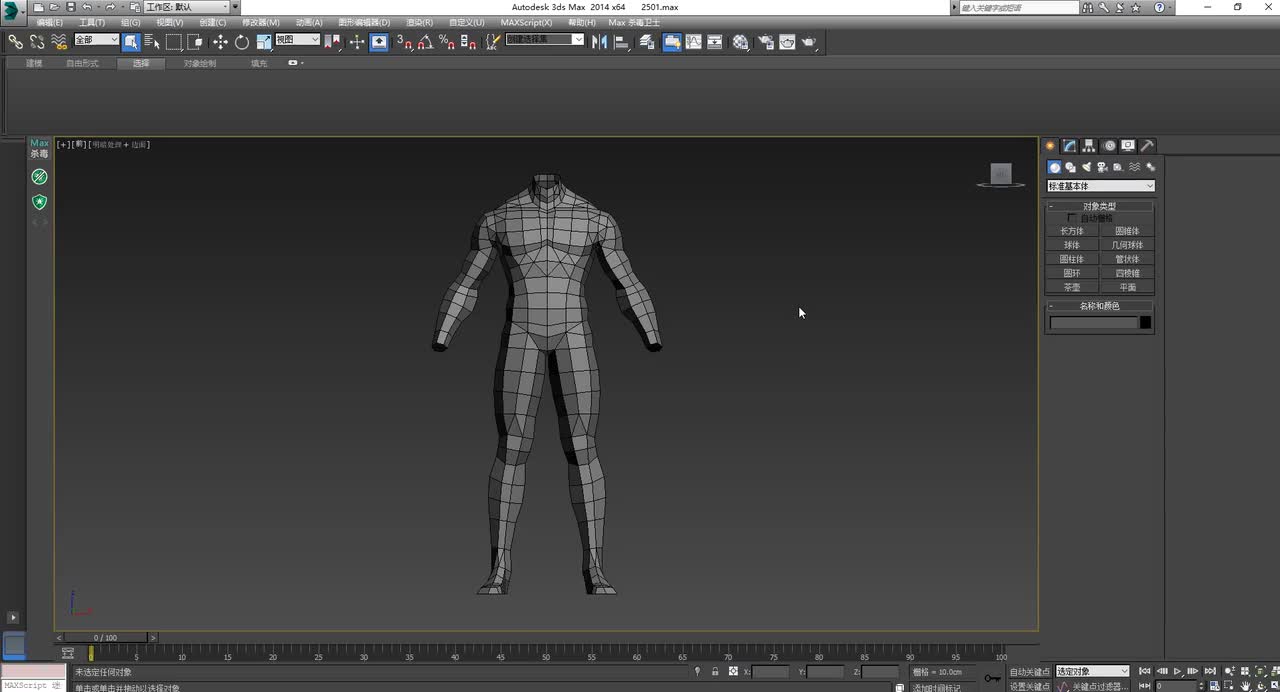Toggle 自动关键点 auto key mode
The width and height of the screenshot is (1280, 692).
click(x=1029, y=672)
